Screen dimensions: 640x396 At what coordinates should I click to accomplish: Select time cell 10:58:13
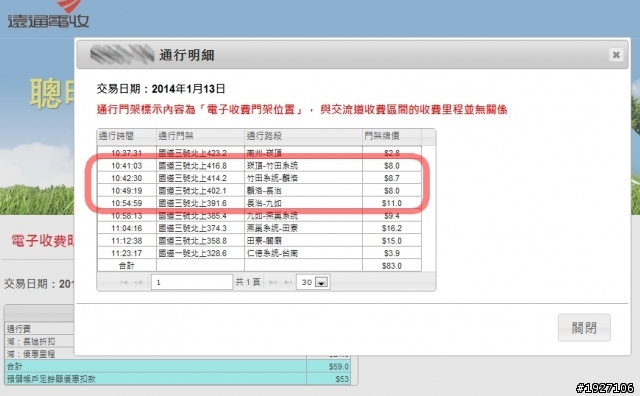(x=127, y=216)
